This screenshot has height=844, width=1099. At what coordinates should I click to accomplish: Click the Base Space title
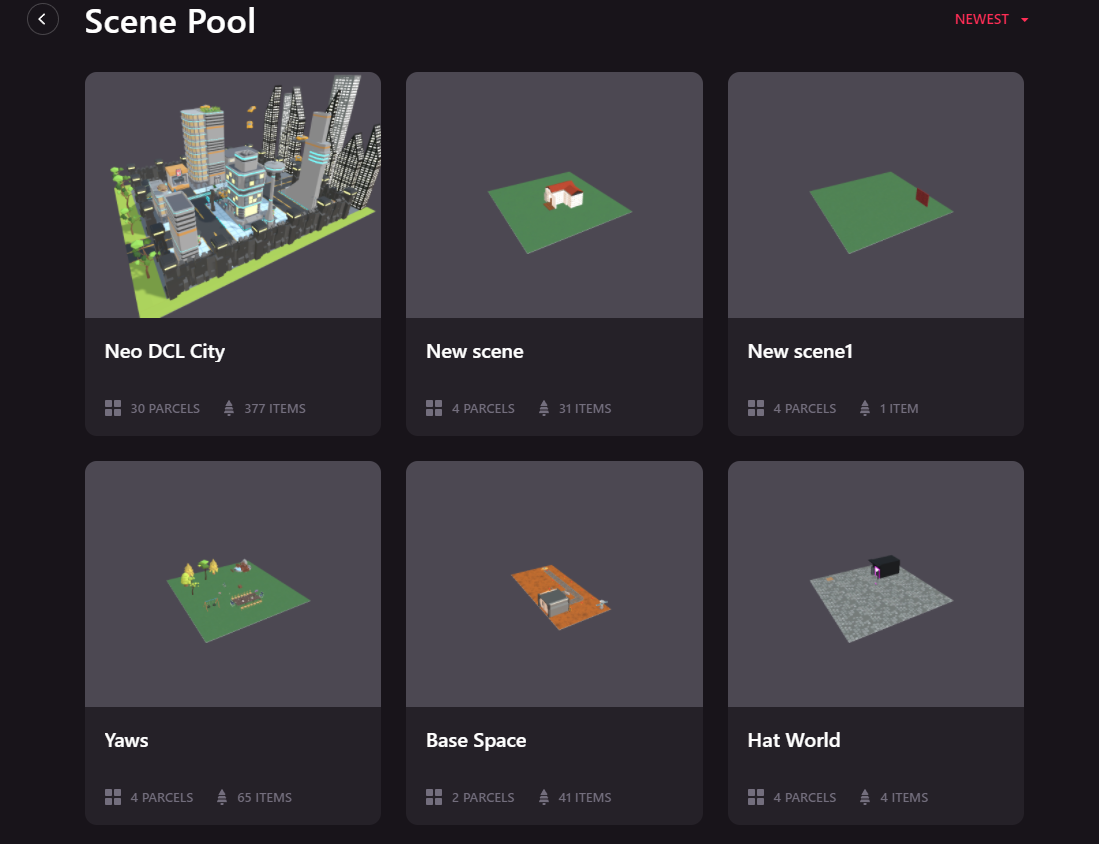[476, 740]
